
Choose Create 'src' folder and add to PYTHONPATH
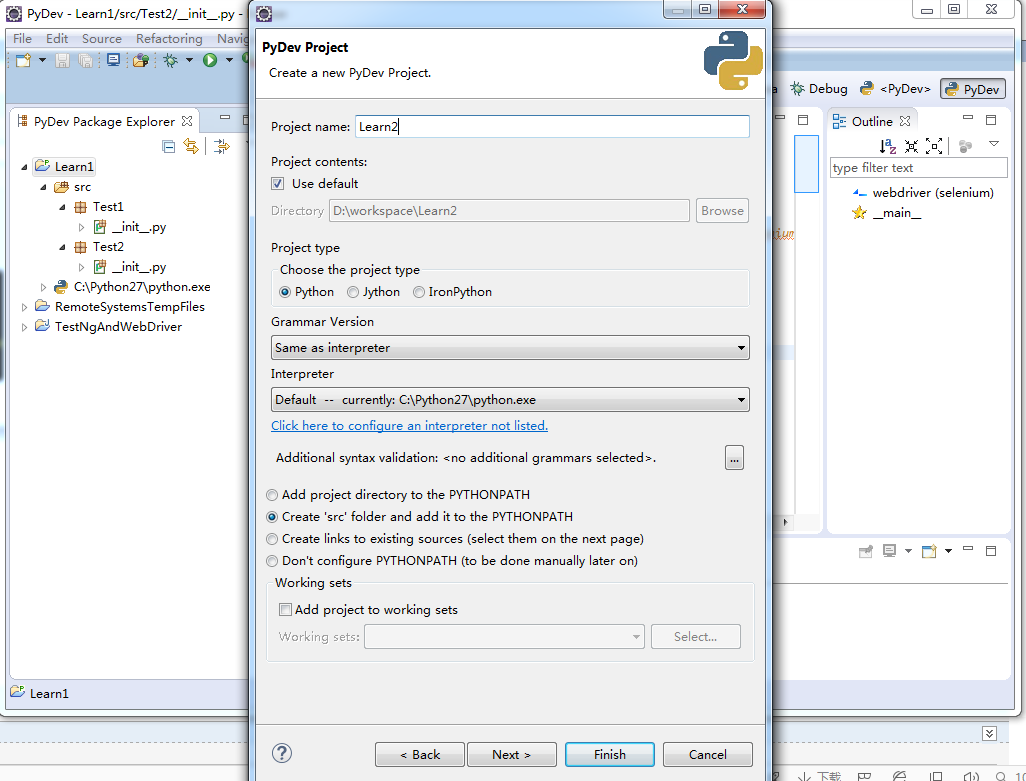[272, 517]
